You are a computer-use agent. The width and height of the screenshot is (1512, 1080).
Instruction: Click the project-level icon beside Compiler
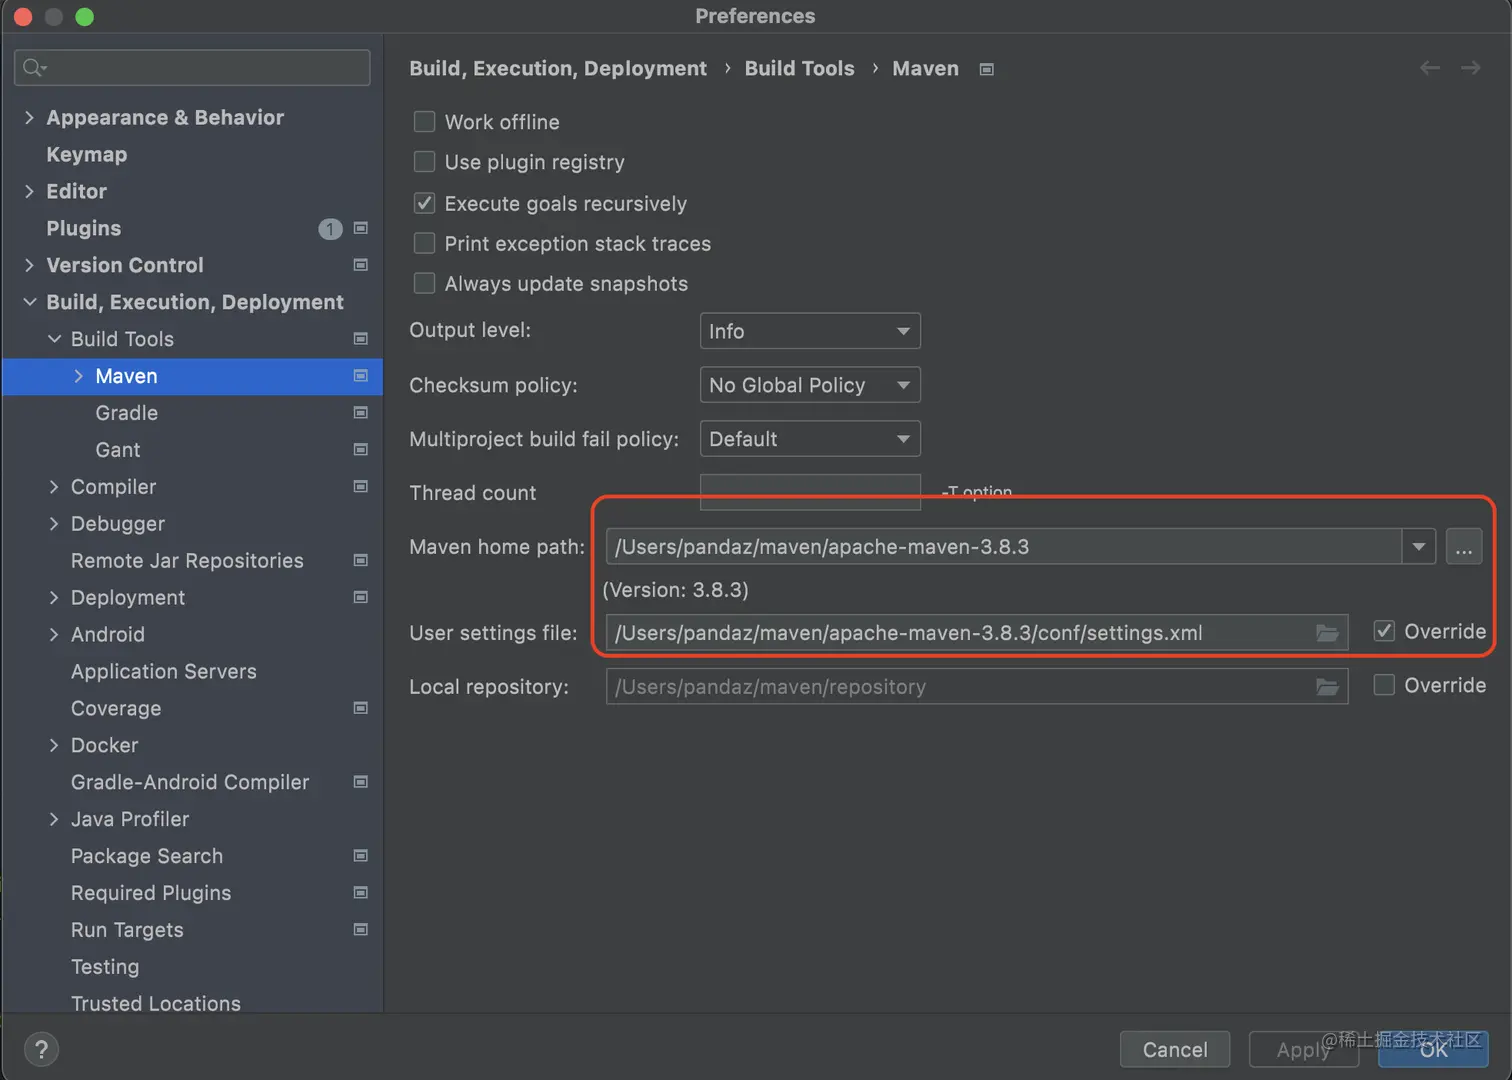coord(361,487)
